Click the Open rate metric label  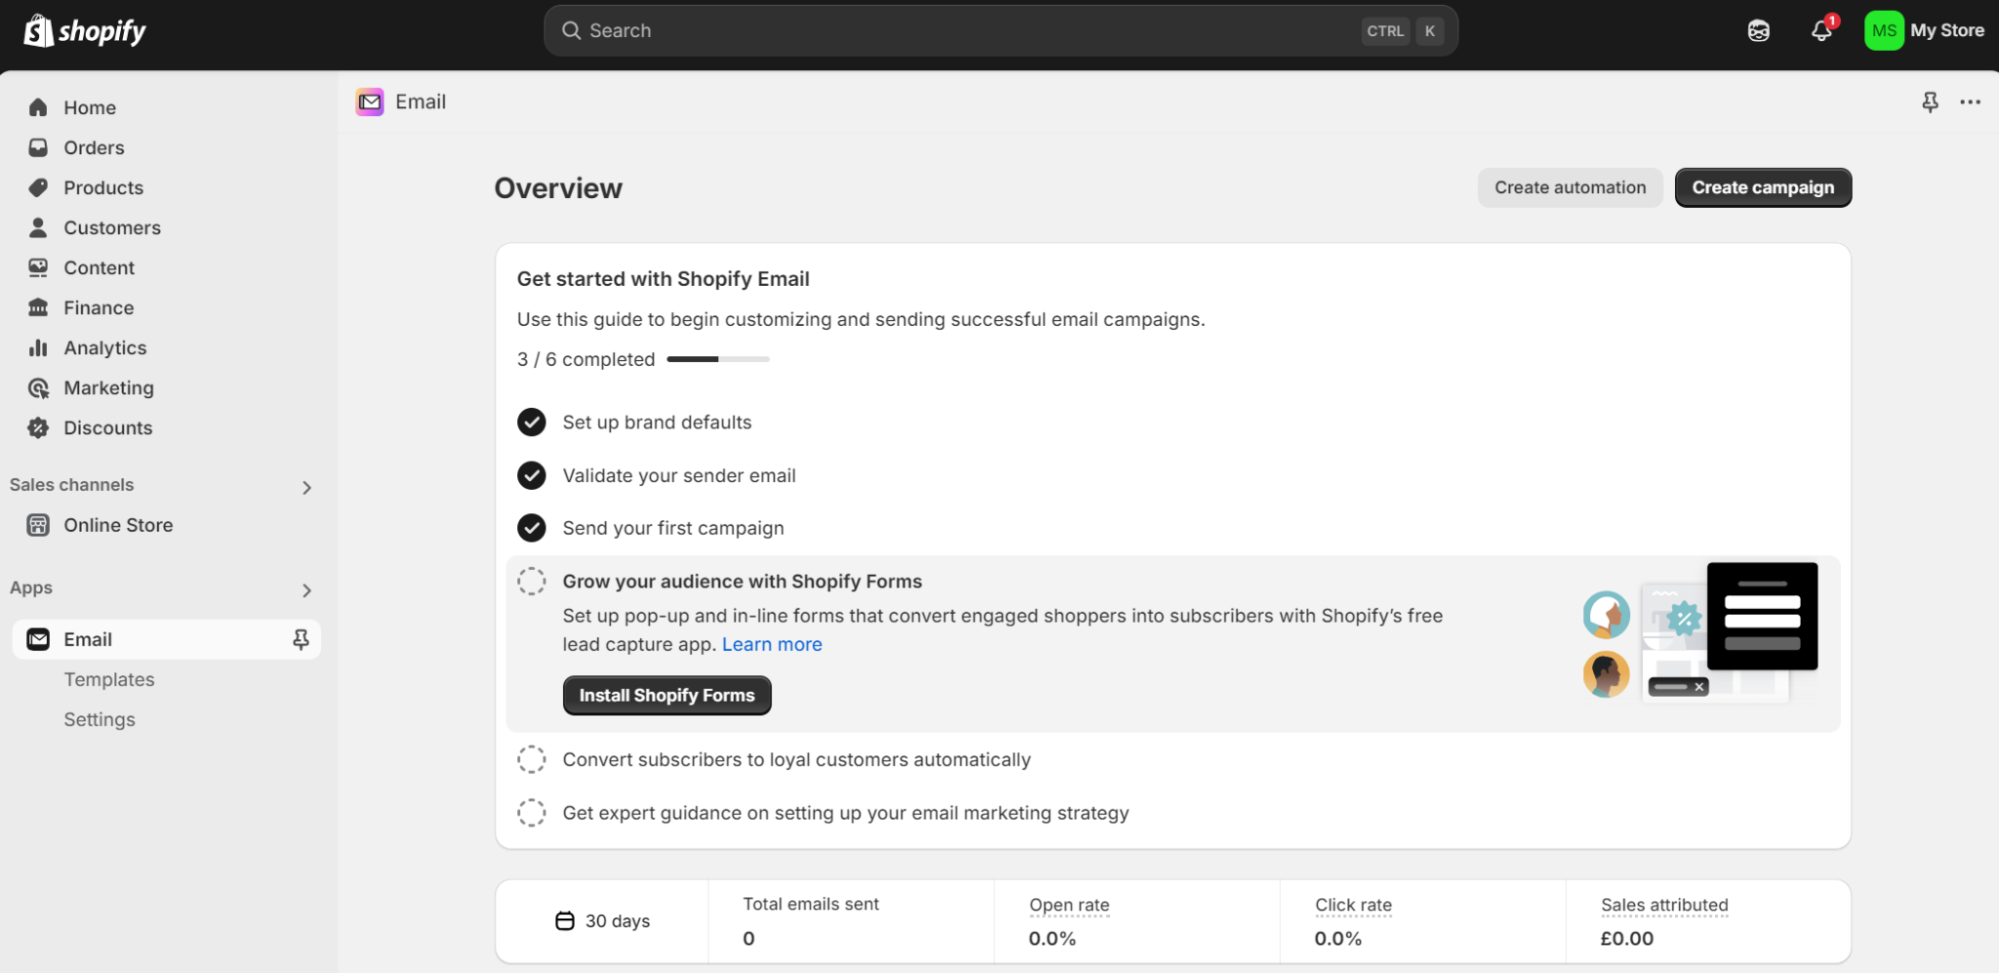[x=1069, y=905]
